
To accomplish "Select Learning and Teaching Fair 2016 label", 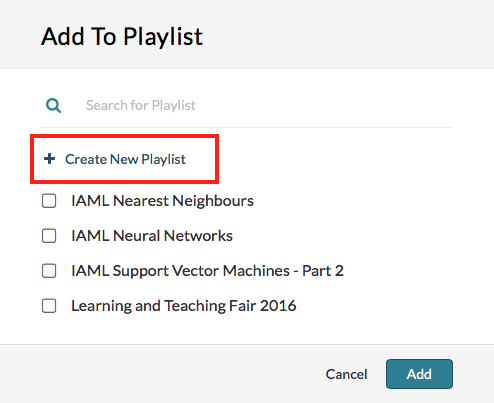I will (x=184, y=306).
